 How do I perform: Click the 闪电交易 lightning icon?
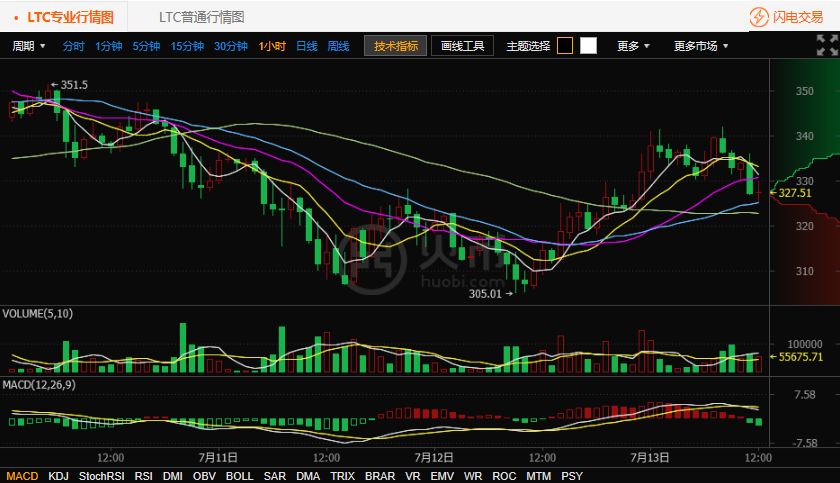[760, 17]
